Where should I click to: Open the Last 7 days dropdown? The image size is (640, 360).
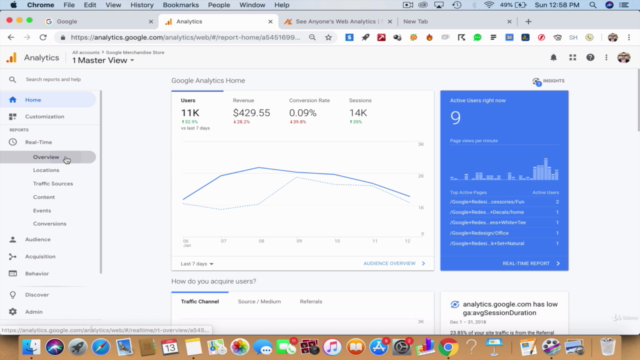[197, 264]
